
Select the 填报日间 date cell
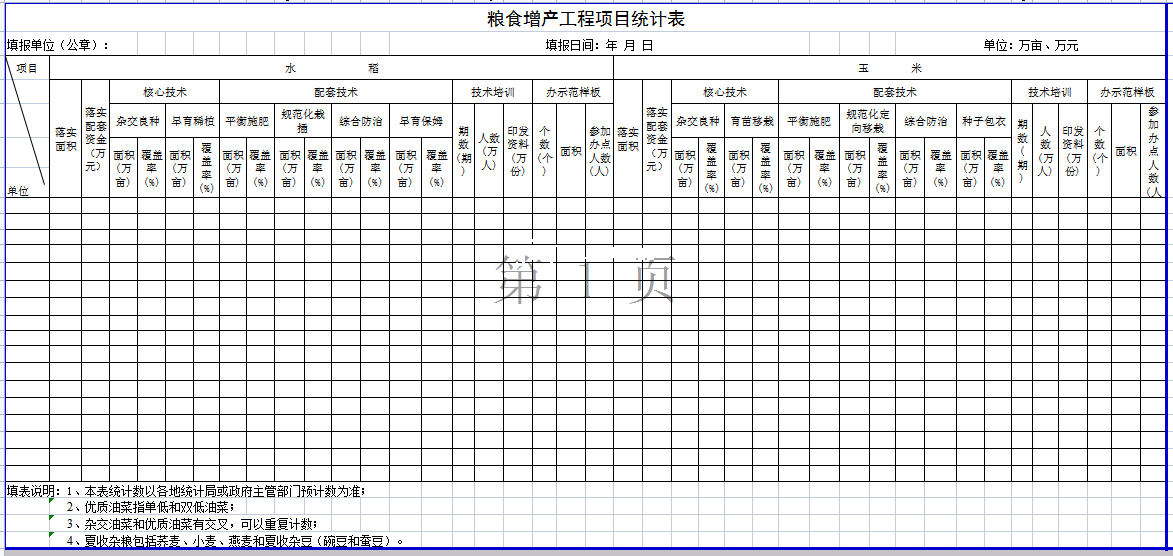(598, 45)
